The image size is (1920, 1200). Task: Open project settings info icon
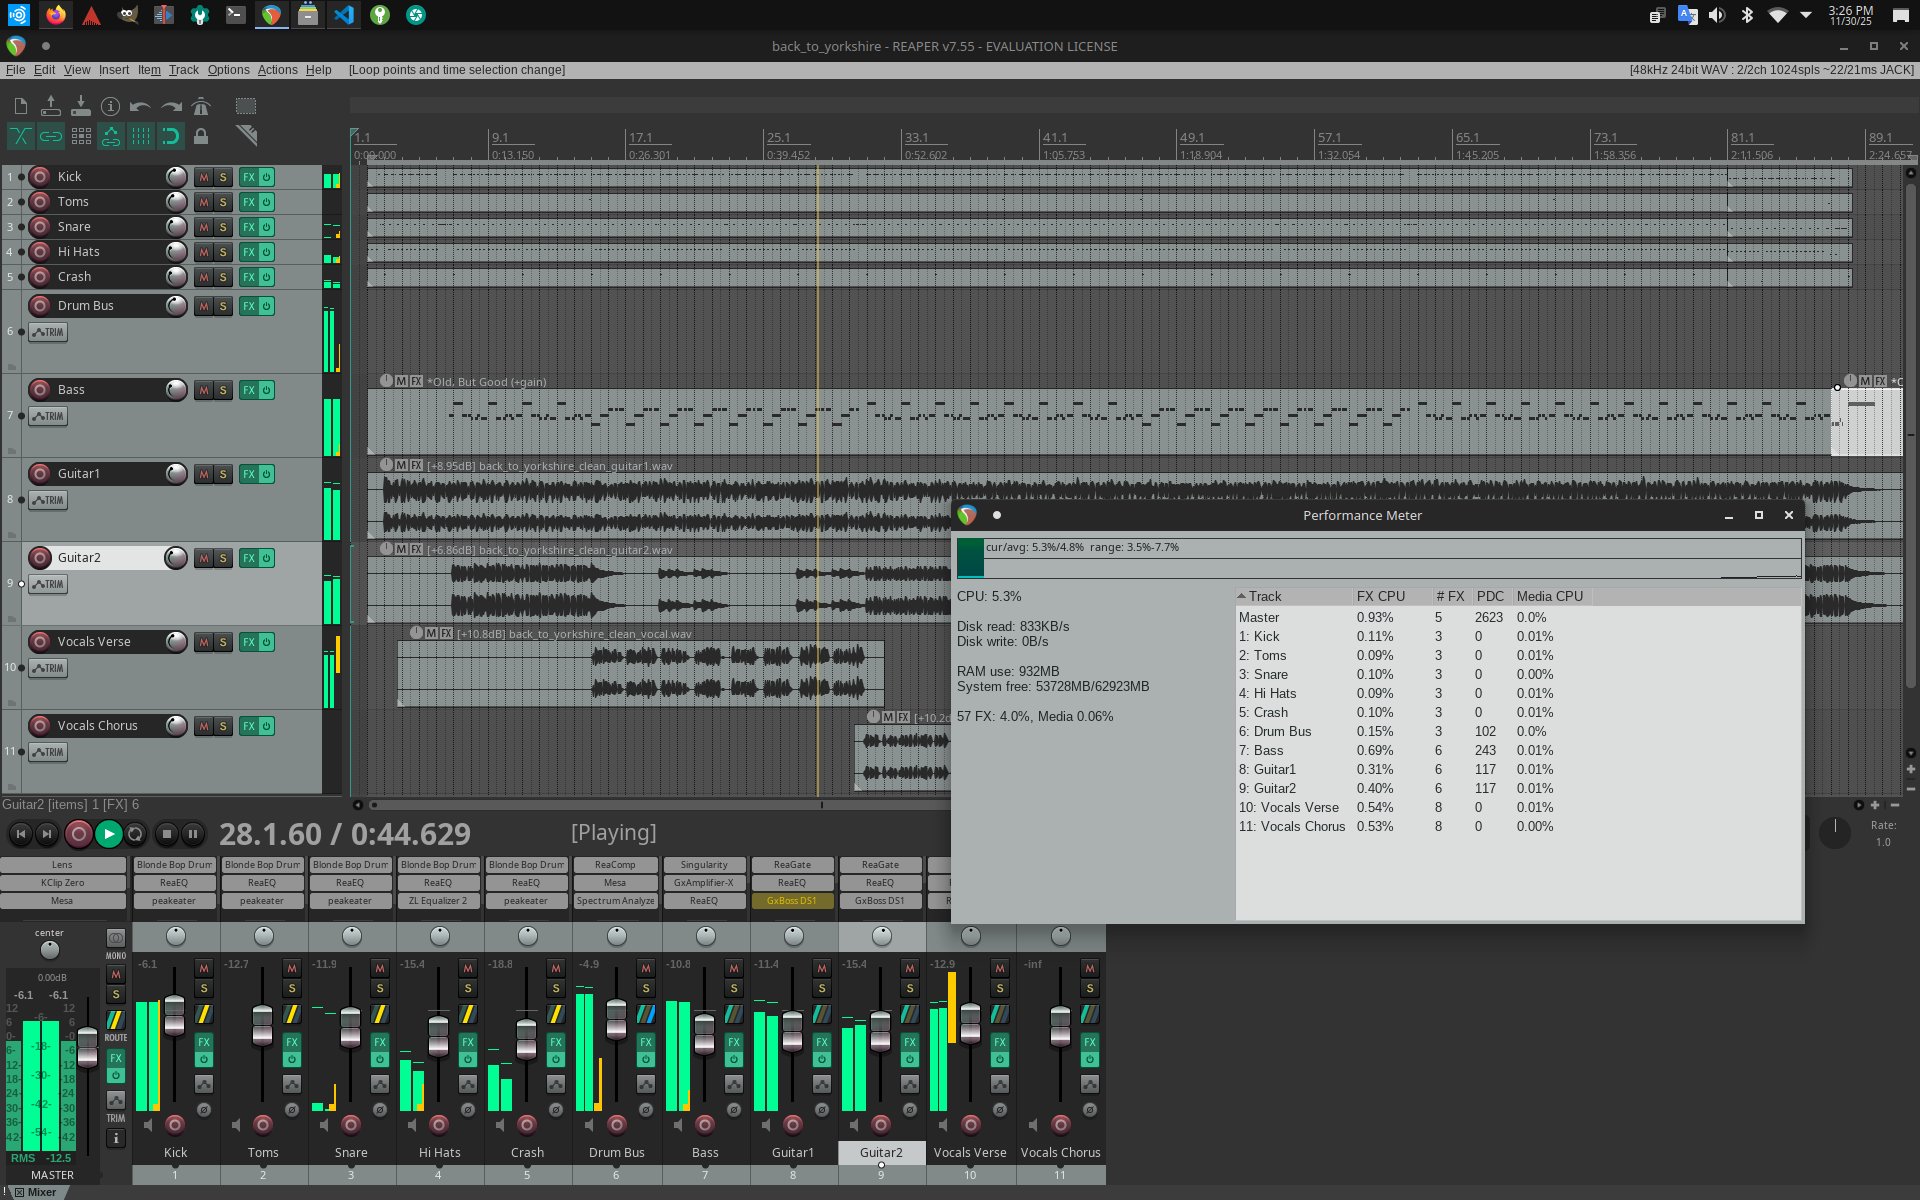pos(111,106)
